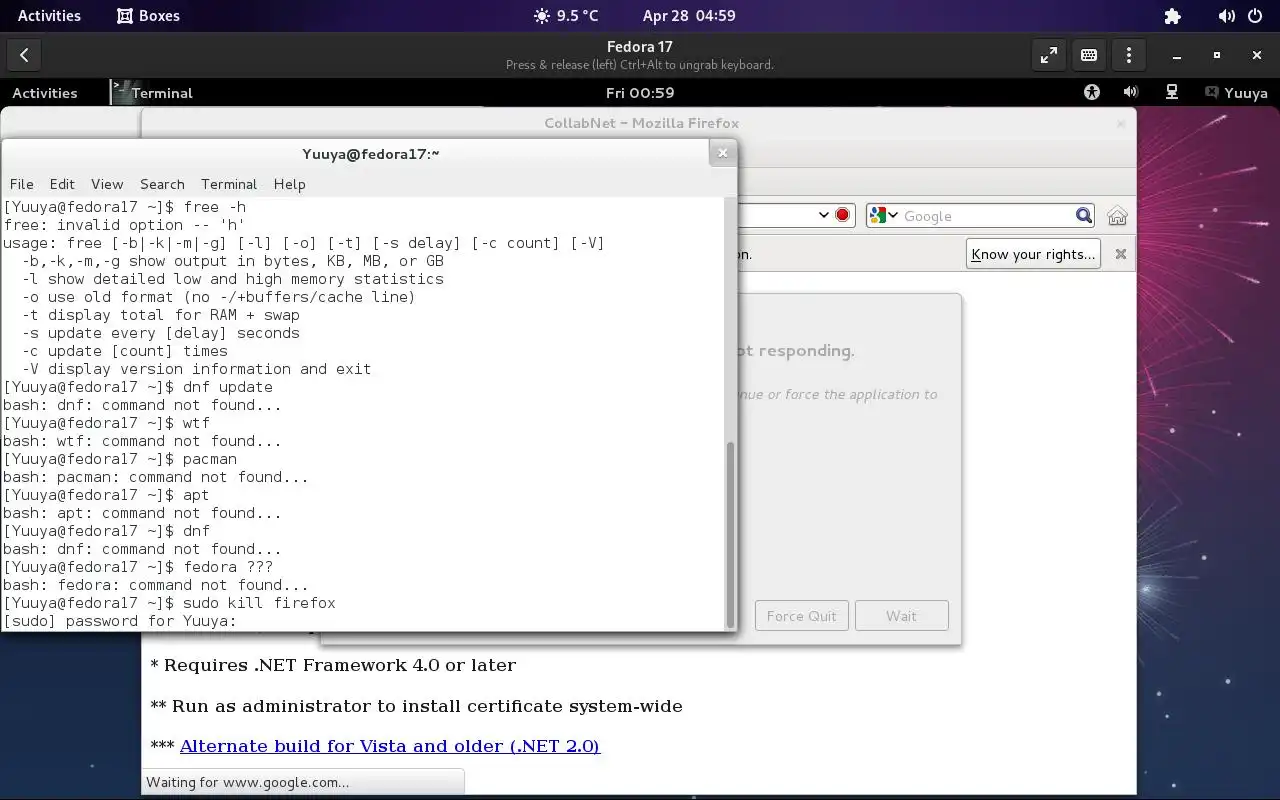Screen dimensions: 1280x800
Task: Click 'Fedora 17' Boxes title
Action: pyautogui.click(x=640, y=46)
